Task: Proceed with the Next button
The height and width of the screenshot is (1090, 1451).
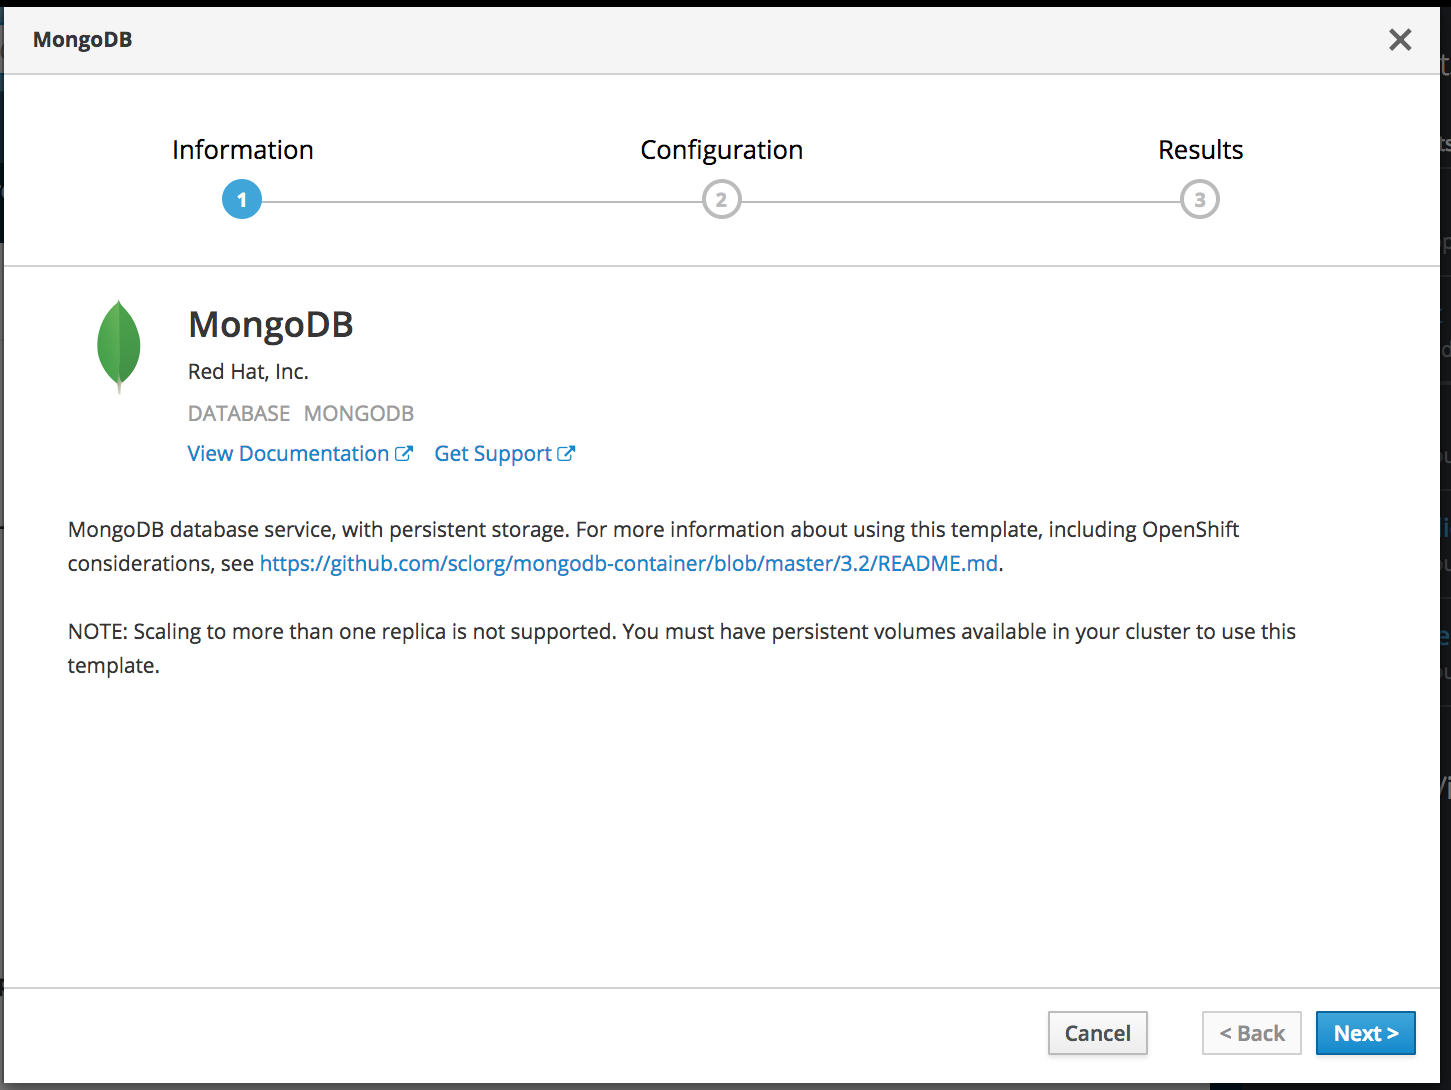Action: (x=1365, y=1033)
